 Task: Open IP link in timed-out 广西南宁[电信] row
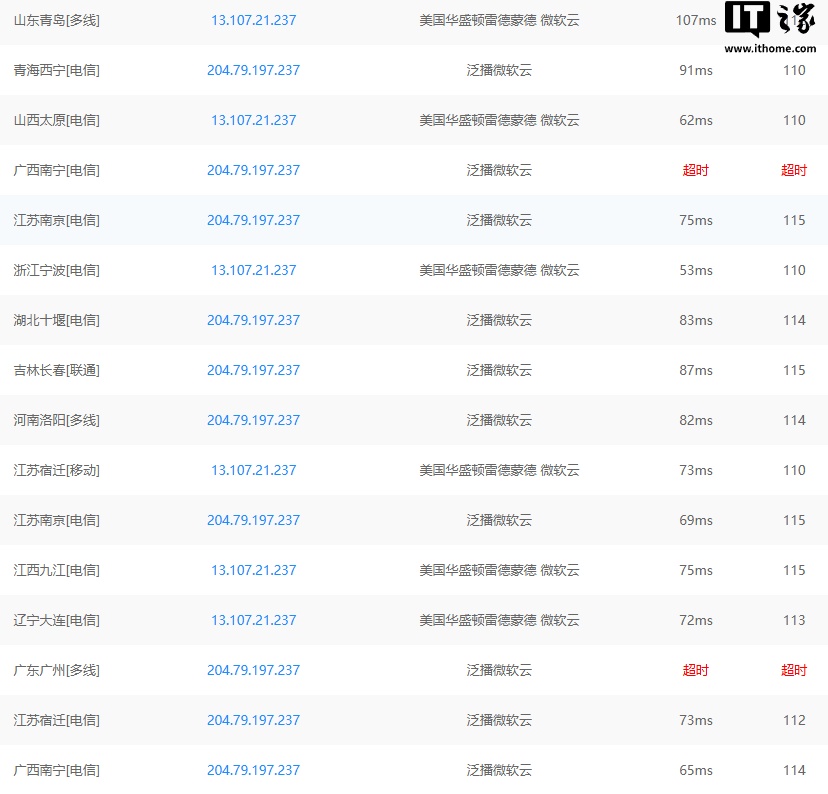(x=253, y=170)
